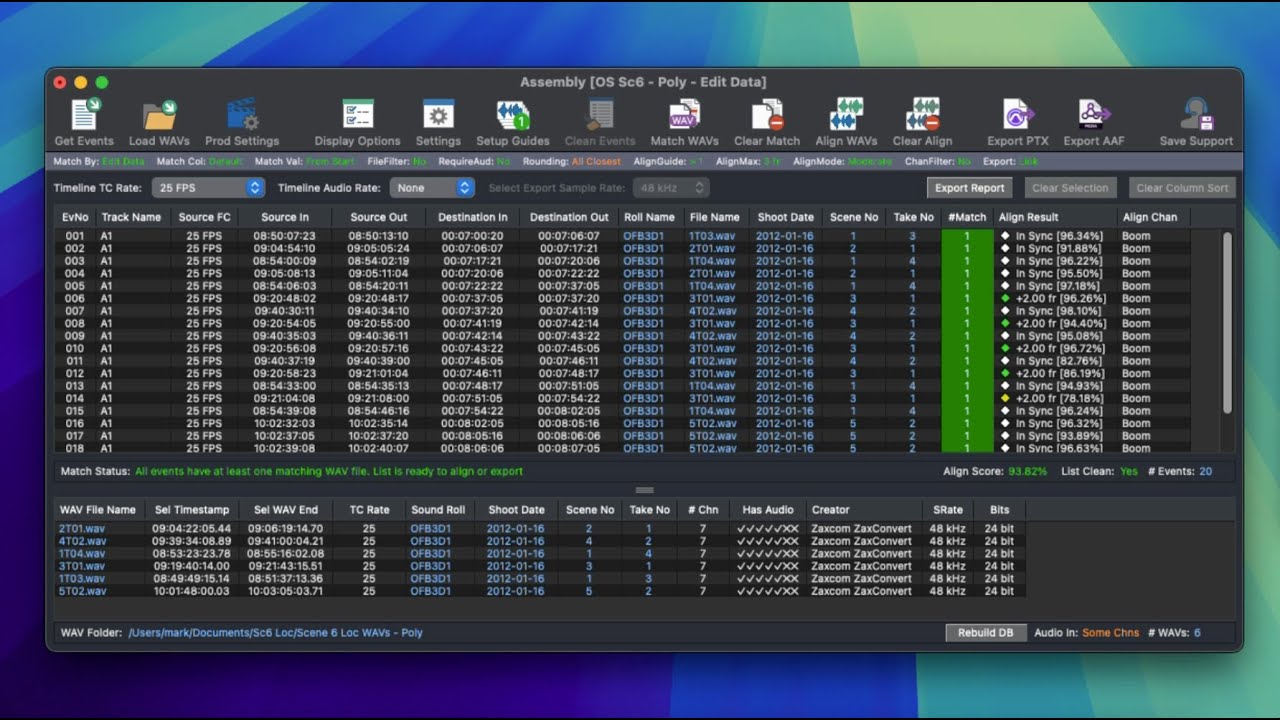The height and width of the screenshot is (720, 1280).
Task: Click the Clear Selection button
Action: click(x=1070, y=187)
